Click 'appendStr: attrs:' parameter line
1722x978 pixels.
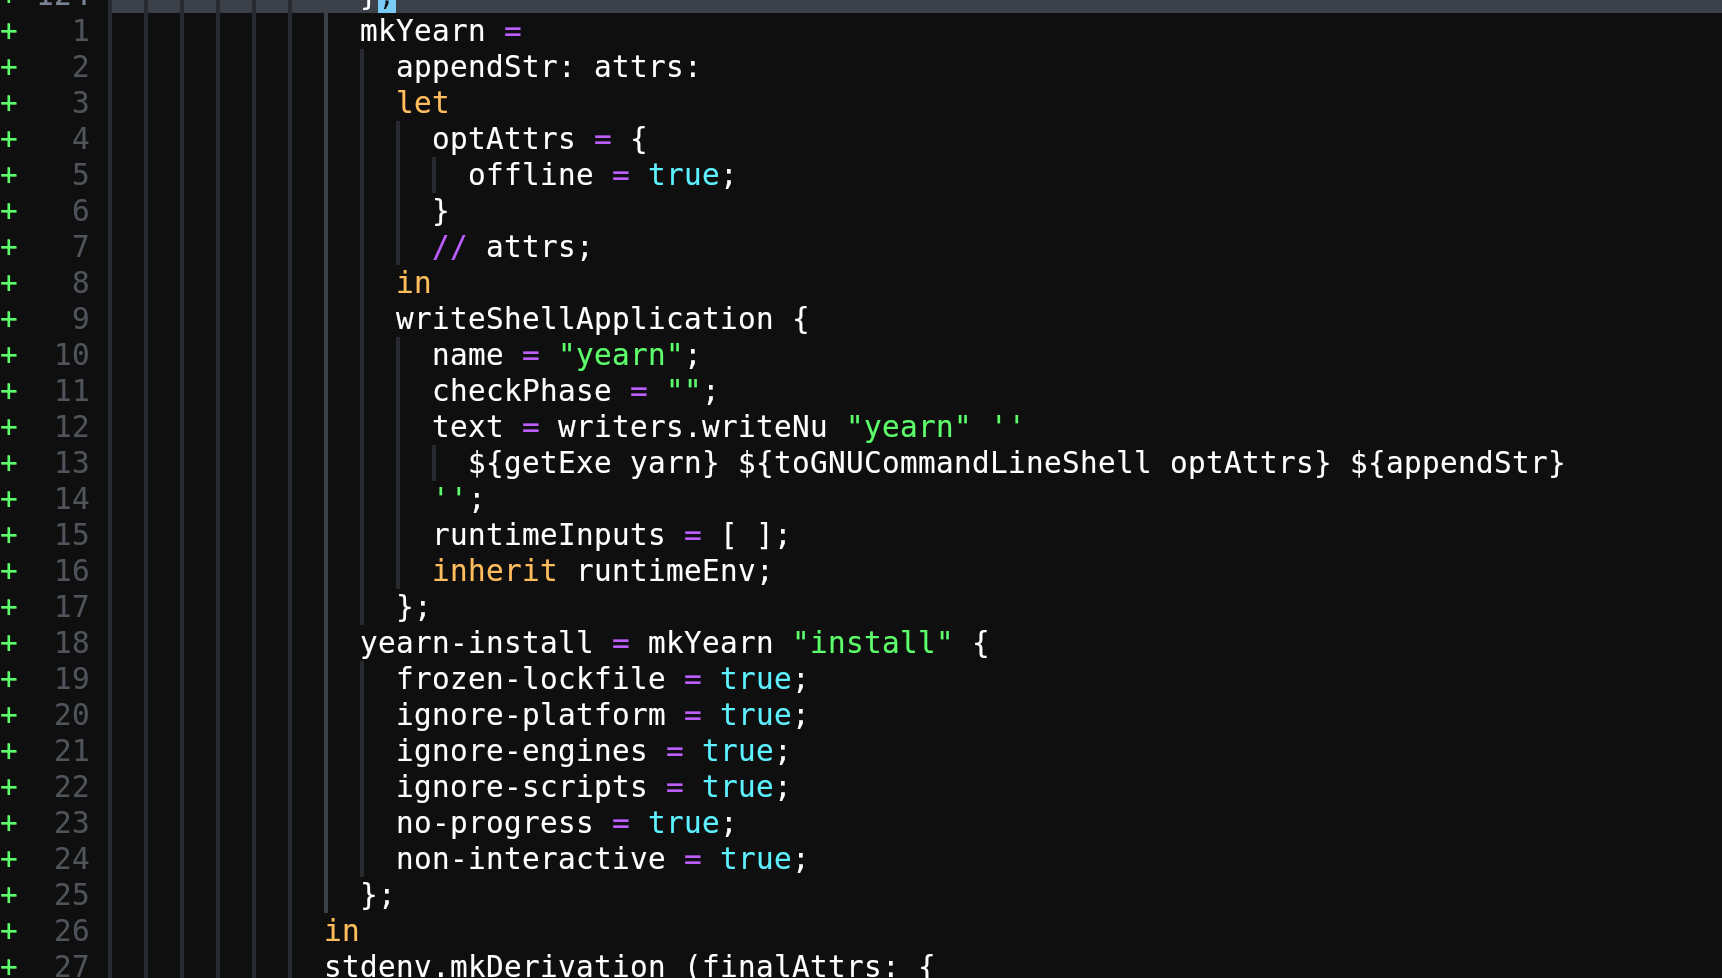[x=547, y=68]
